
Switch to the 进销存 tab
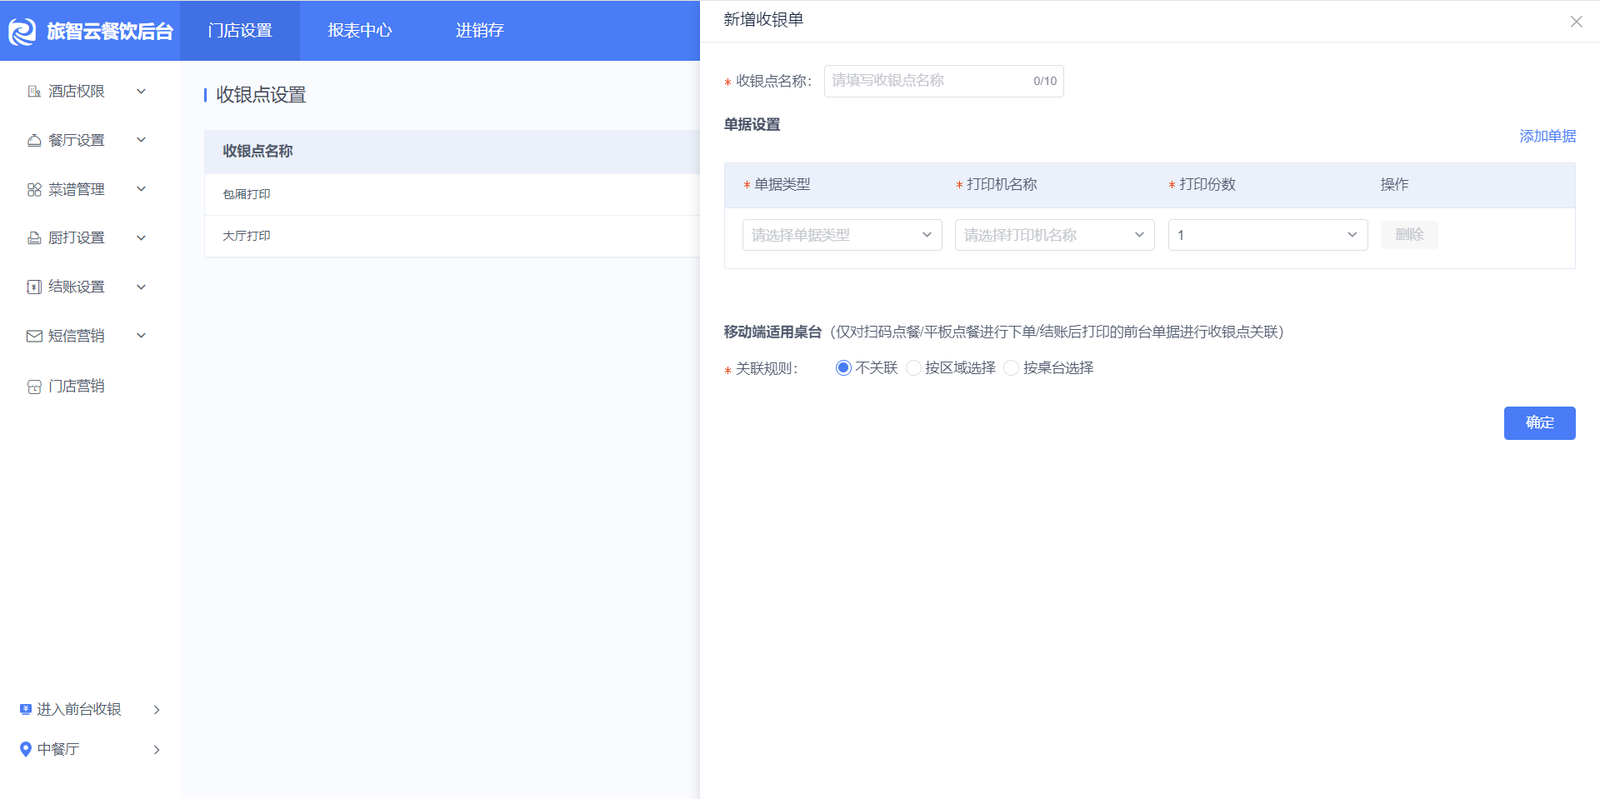tap(480, 31)
